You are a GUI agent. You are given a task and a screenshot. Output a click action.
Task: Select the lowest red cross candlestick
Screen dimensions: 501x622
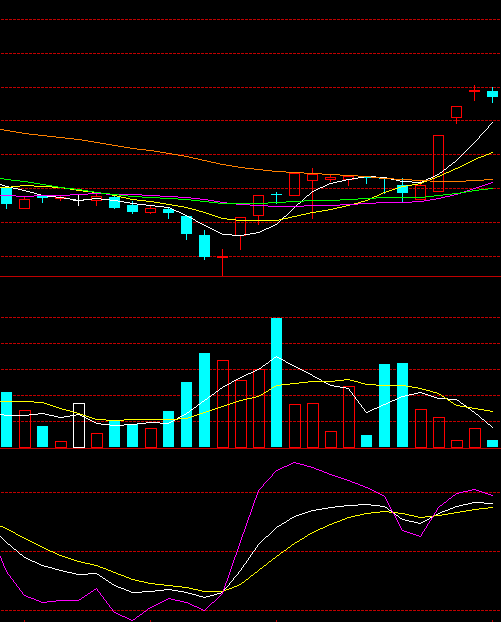[x=223, y=262]
